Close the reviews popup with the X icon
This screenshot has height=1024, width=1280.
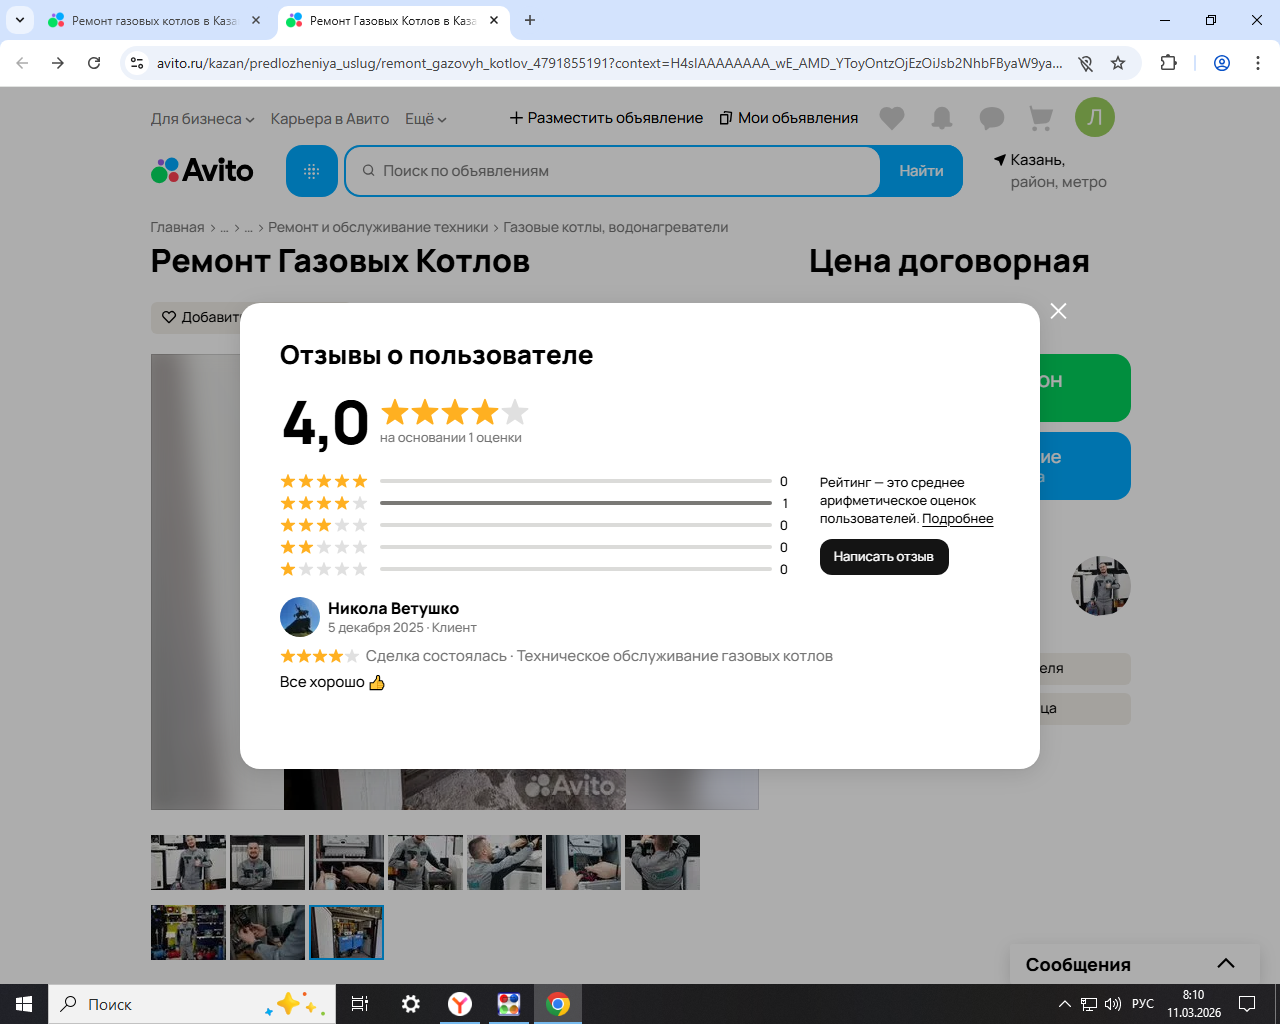click(x=1058, y=311)
